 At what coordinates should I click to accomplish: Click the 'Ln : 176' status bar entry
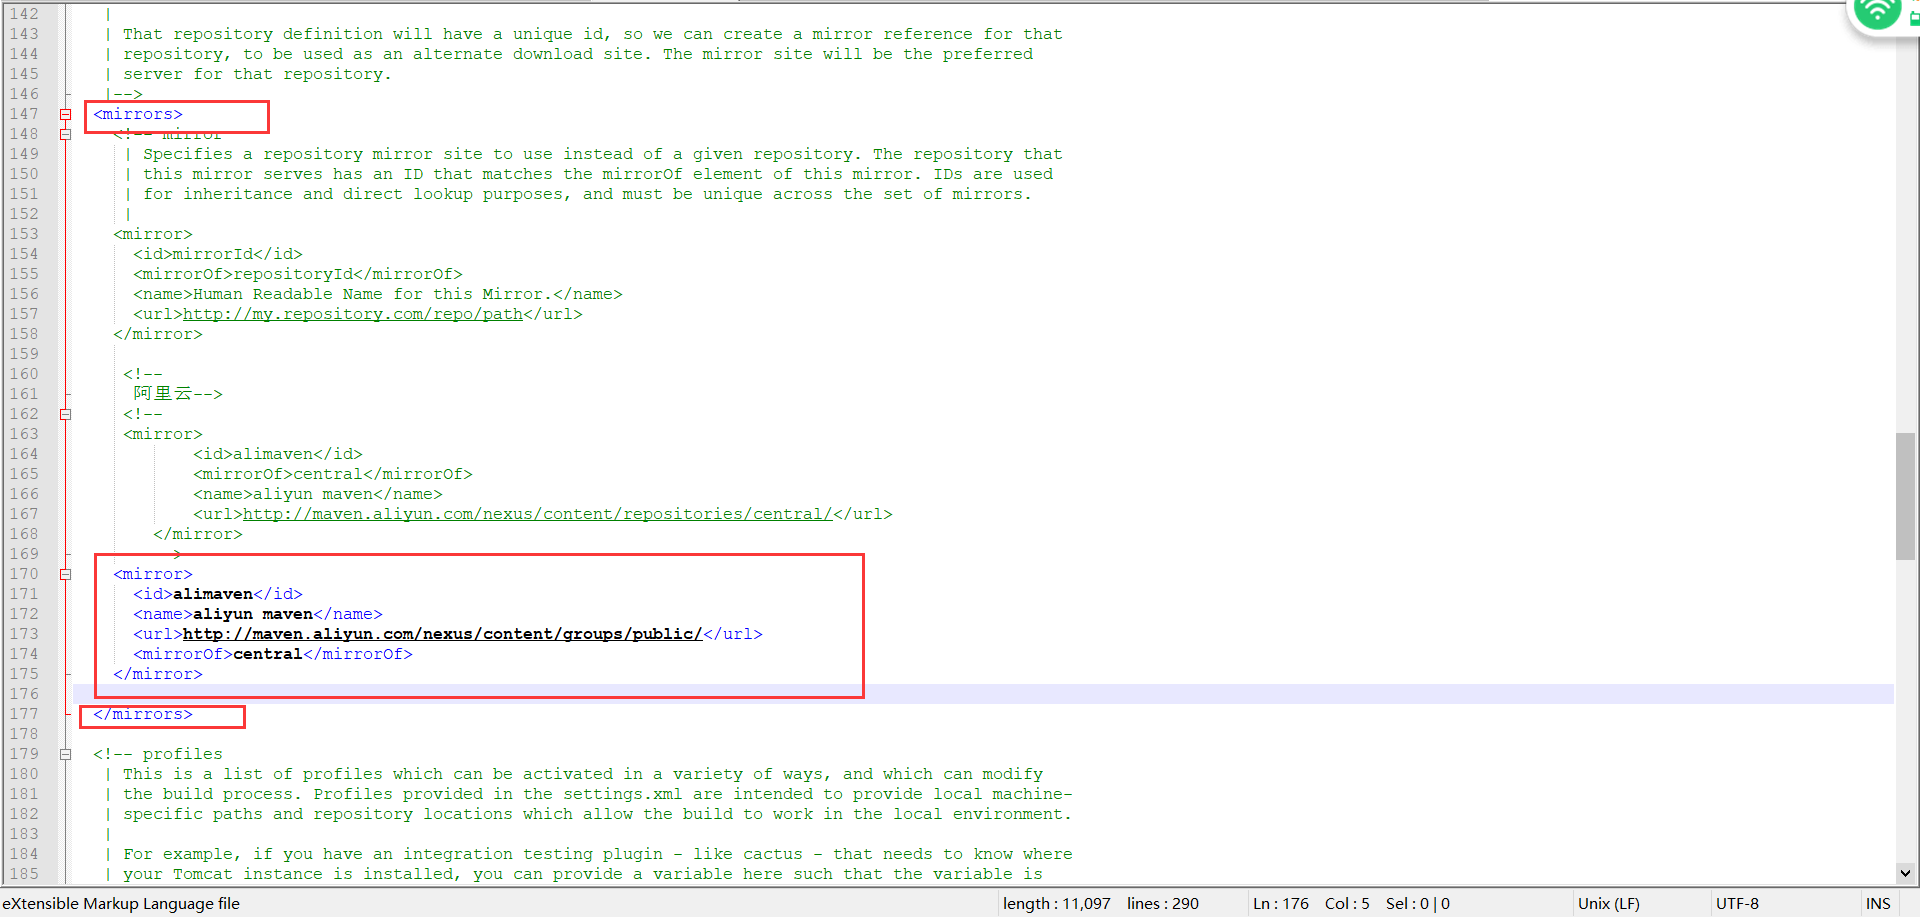pyautogui.click(x=1281, y=903)
